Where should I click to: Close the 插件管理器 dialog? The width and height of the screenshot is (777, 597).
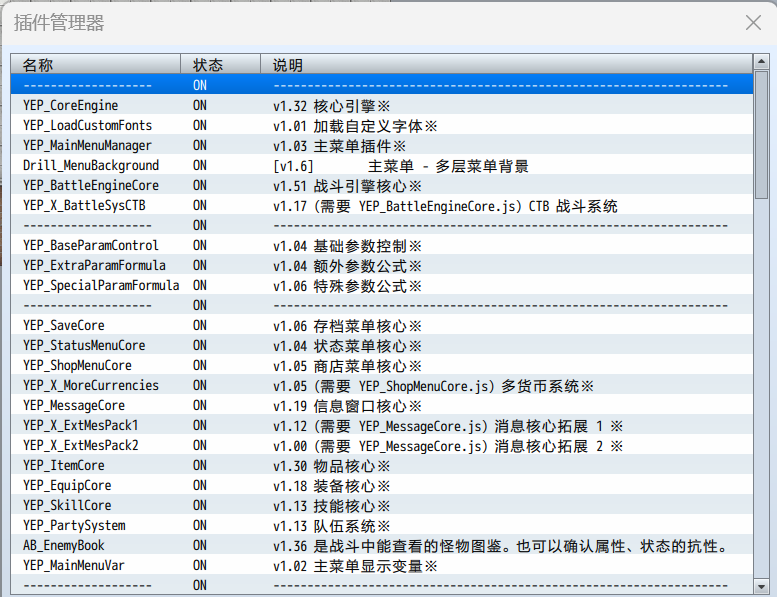click(x=753, y=22)
